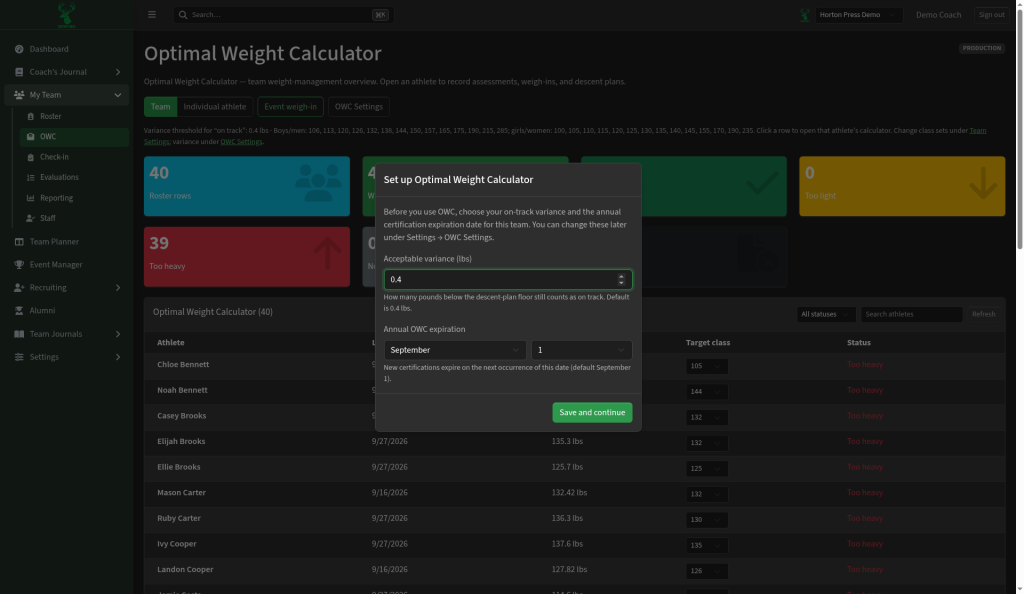Viewport: 1024px width, 594px height.
Task: Click the Staff person icon
Action: [x=31, y=218]
